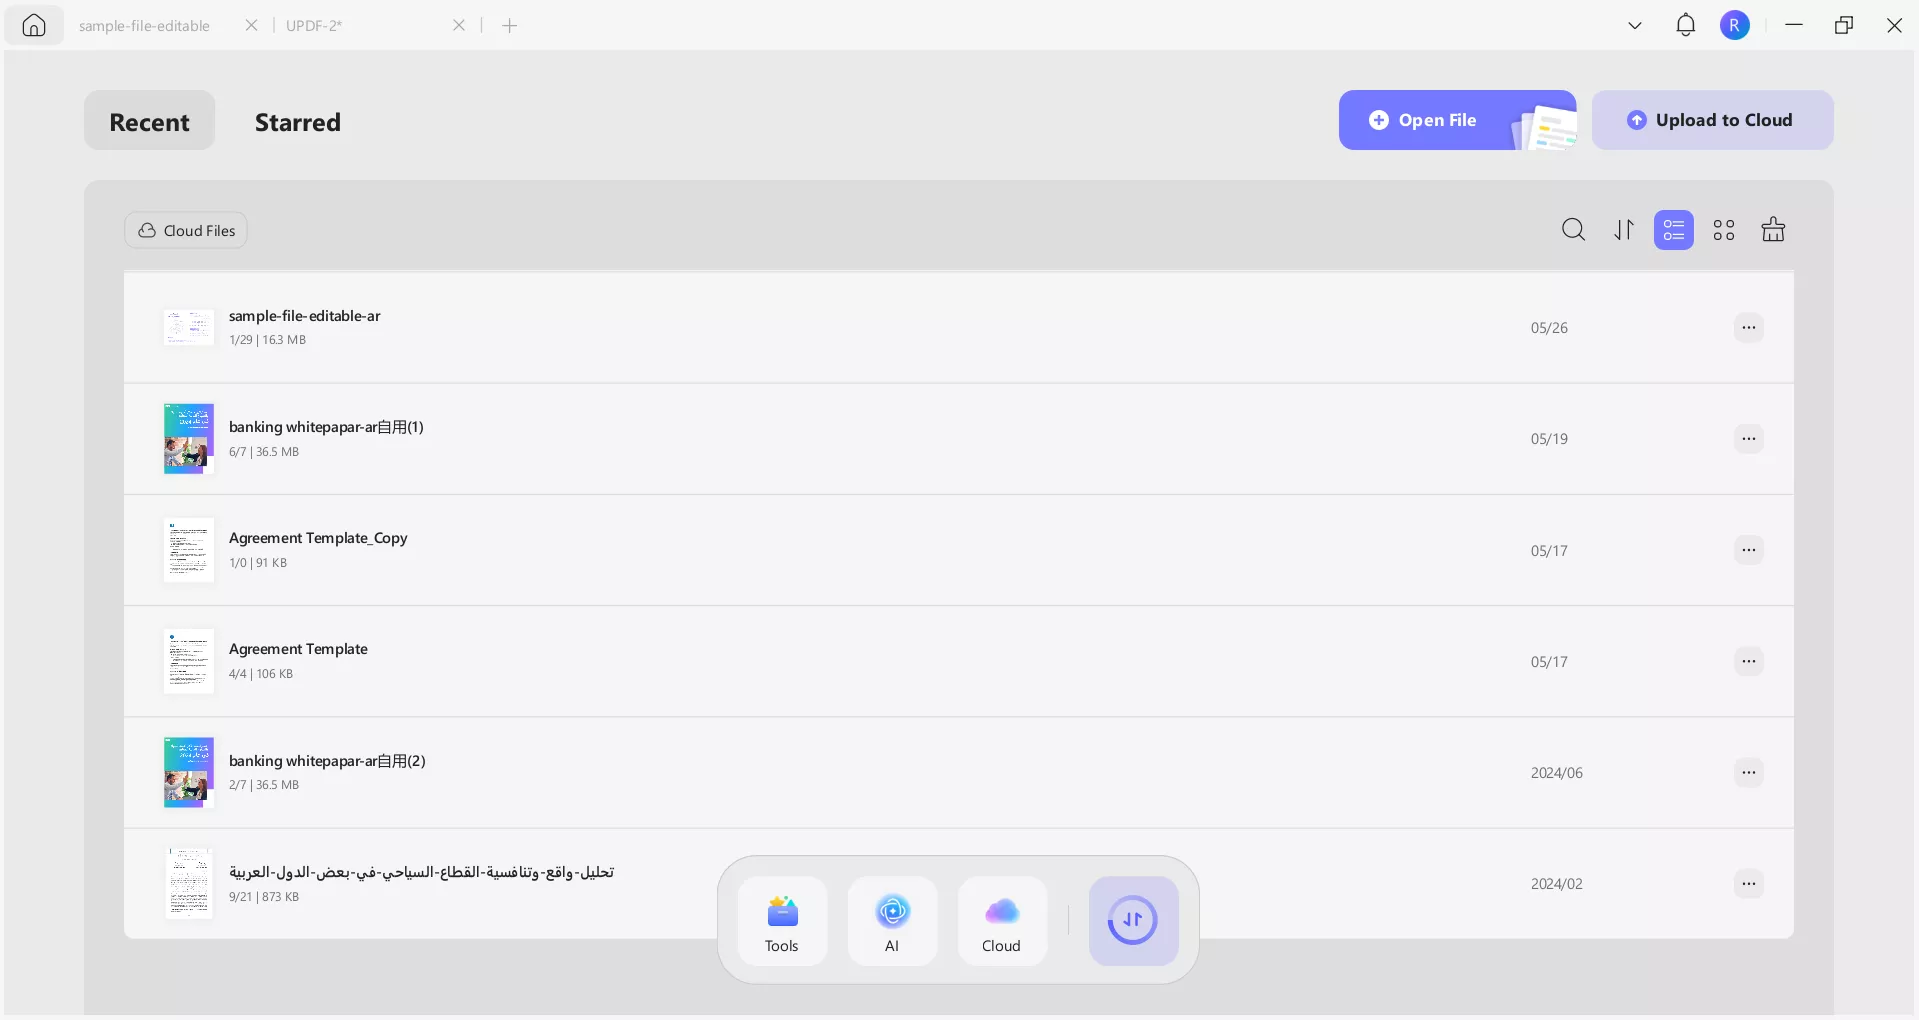
Task: Open more options for banking whitepapar-ar自用(1)
Action: pyautogui.click(x=1749, y=438)
